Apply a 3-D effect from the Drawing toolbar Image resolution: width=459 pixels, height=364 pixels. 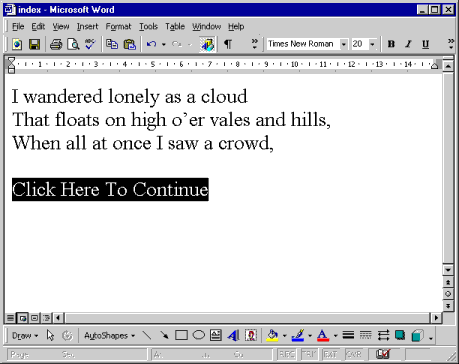pyautogui.click(x=417, y=335)
